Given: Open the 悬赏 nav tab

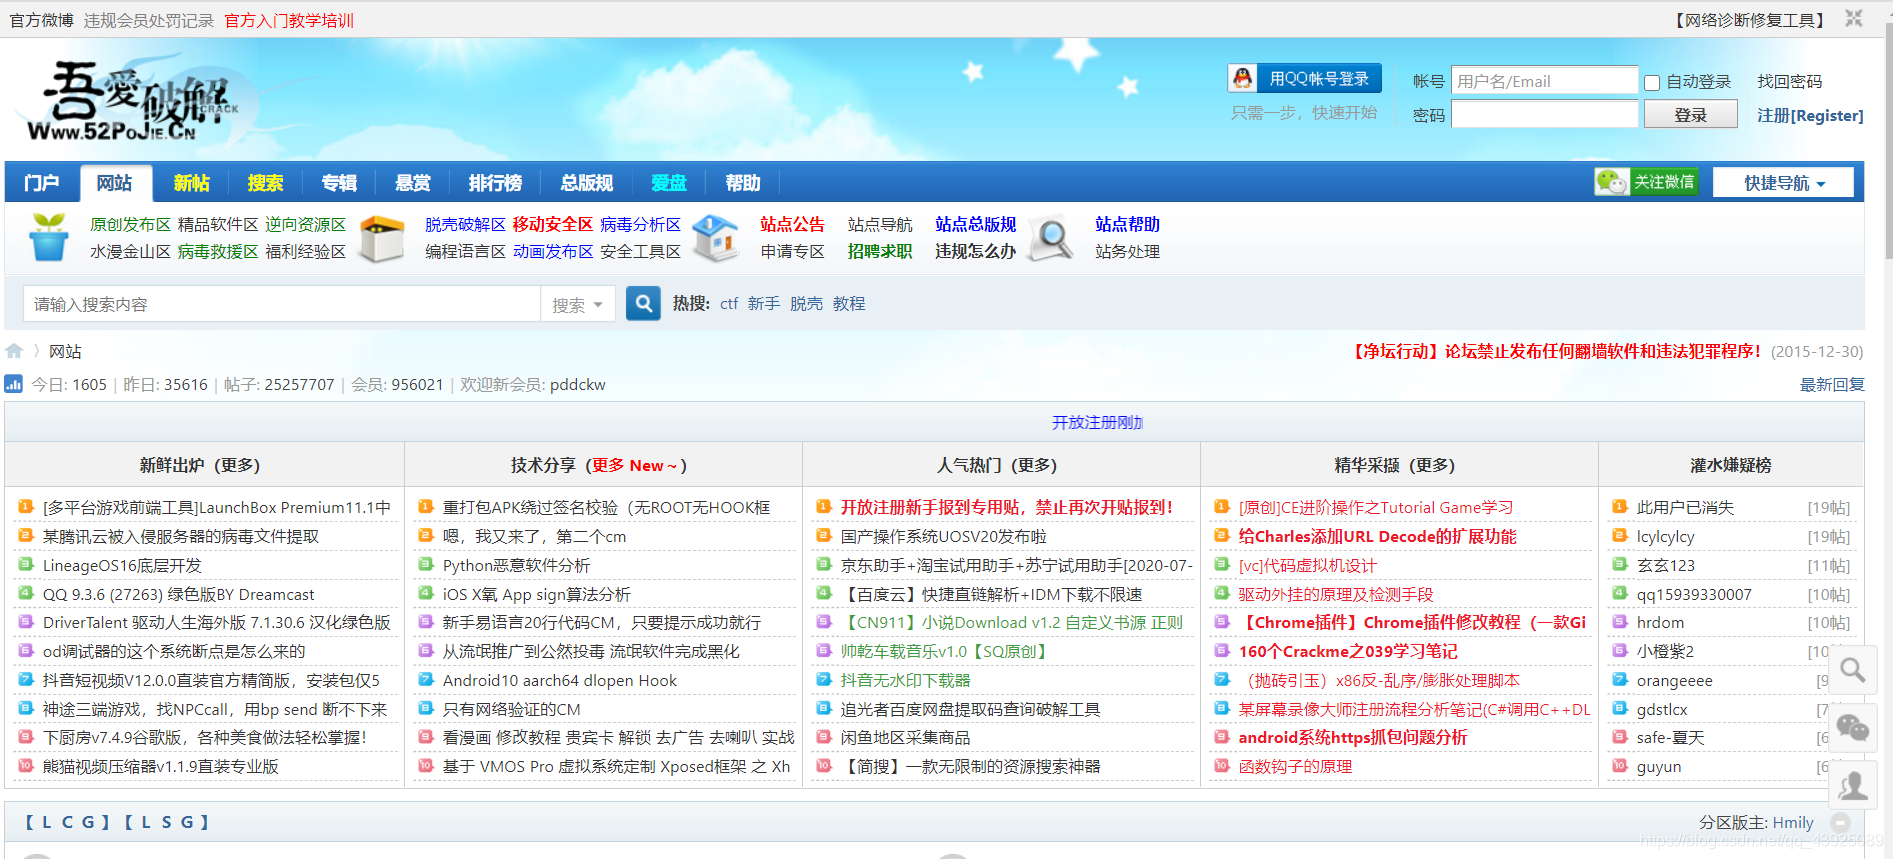Looking at the screenshot, I should coord(413,183).
